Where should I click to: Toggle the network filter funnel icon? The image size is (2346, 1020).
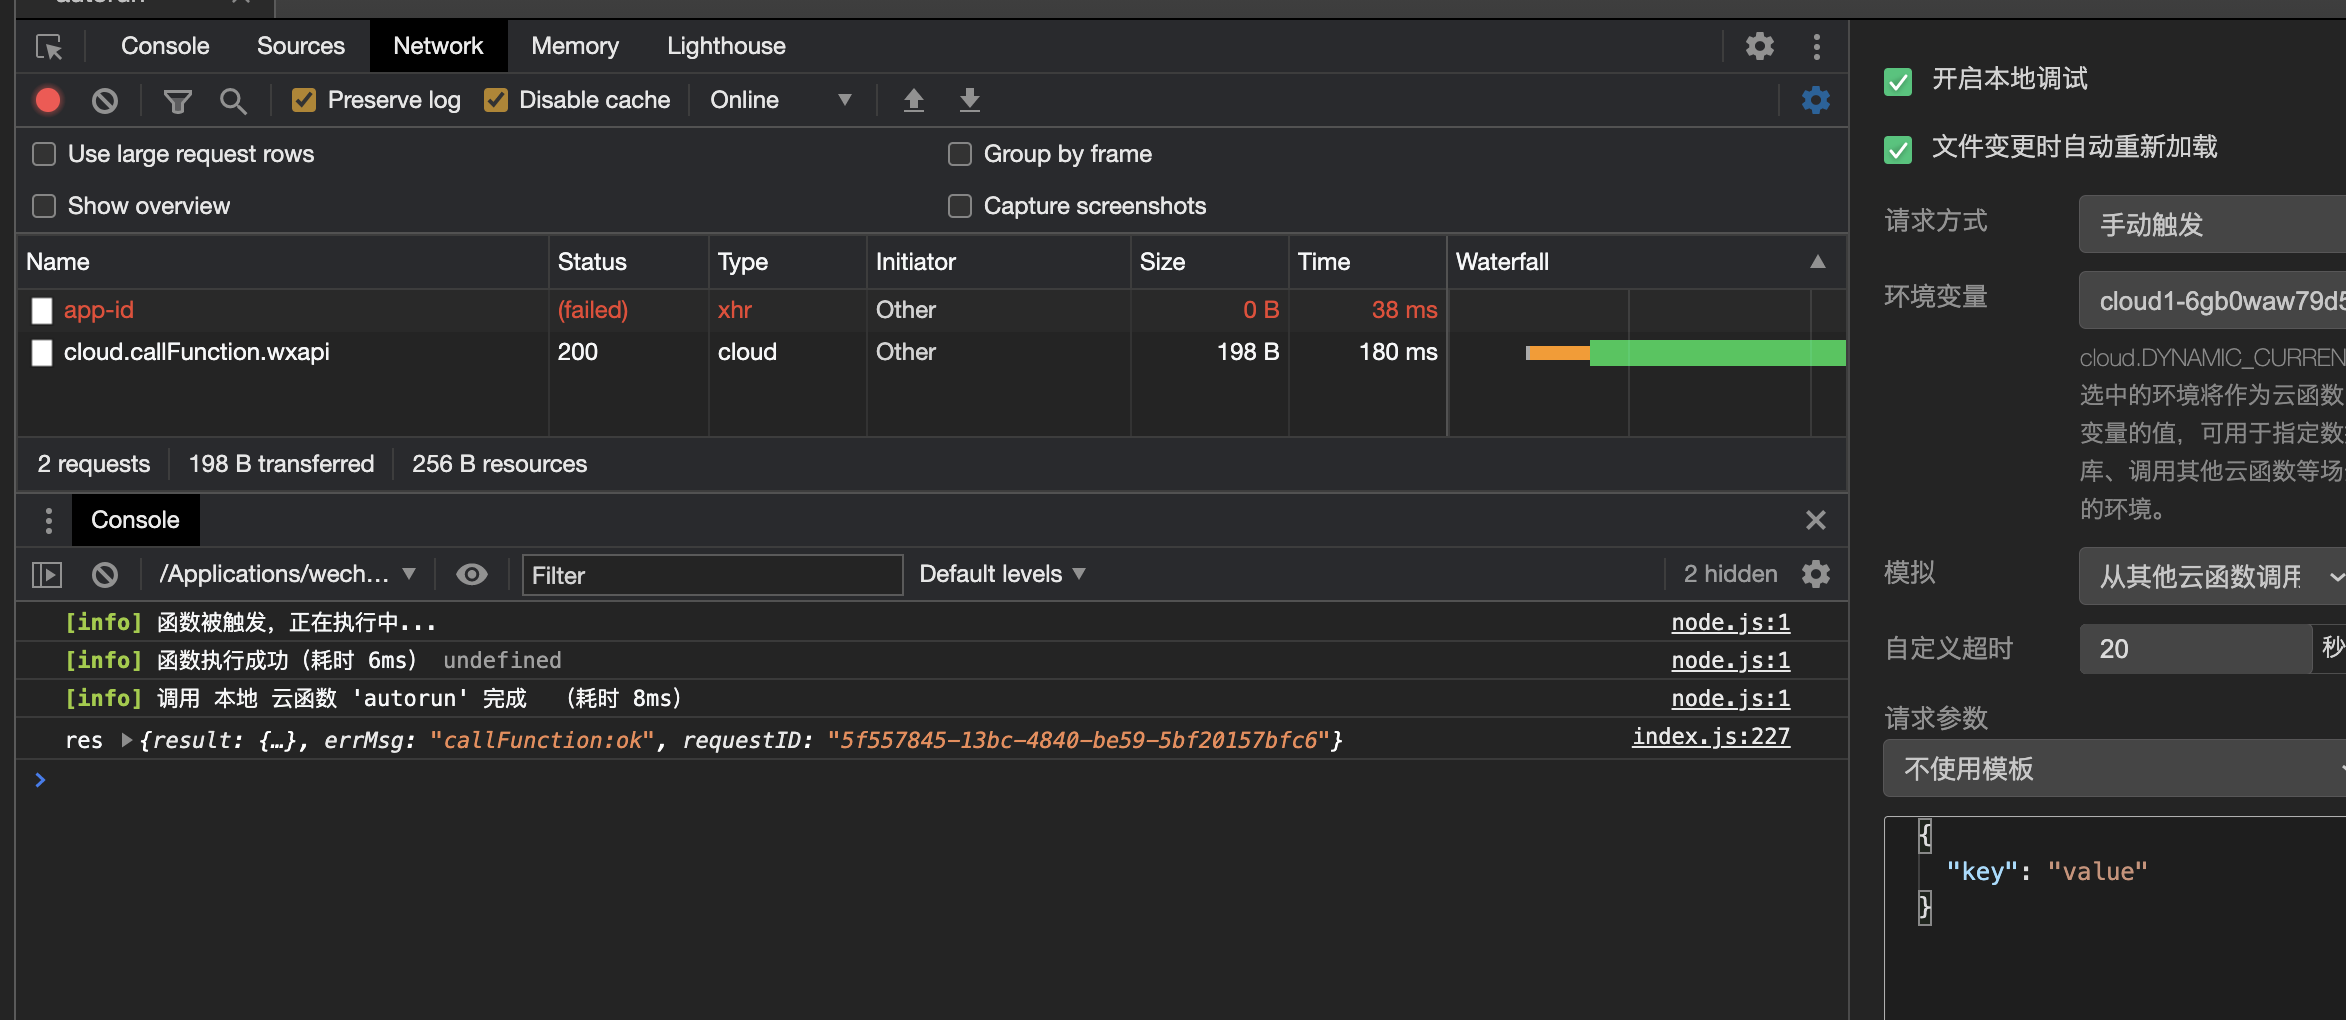tap(177, 100)
